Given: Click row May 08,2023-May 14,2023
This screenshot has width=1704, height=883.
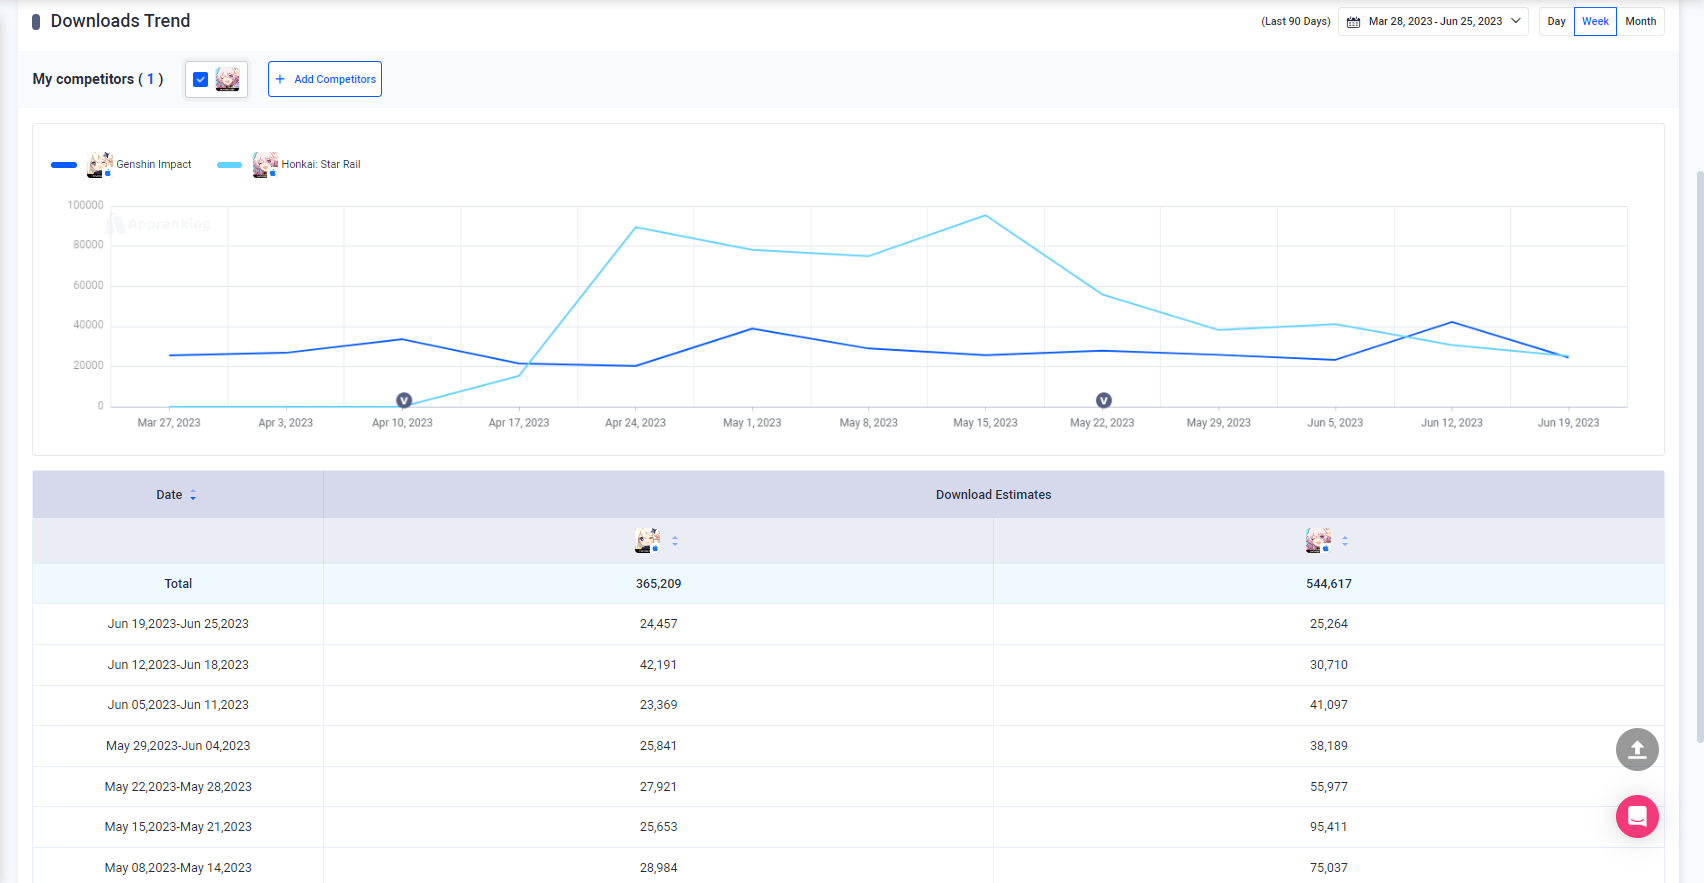Looking at the screenshot, I should 848,866.
